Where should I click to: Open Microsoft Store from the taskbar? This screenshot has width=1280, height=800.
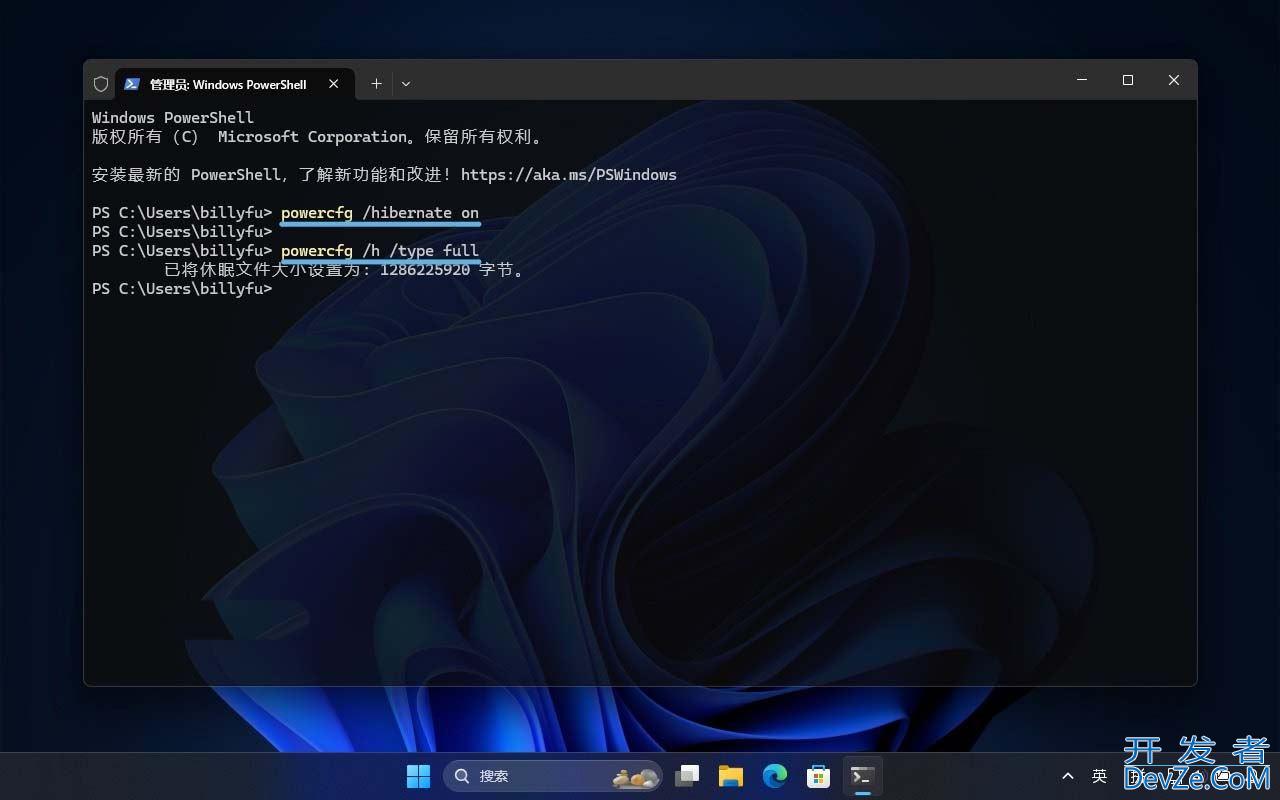(x=819, y=776)
